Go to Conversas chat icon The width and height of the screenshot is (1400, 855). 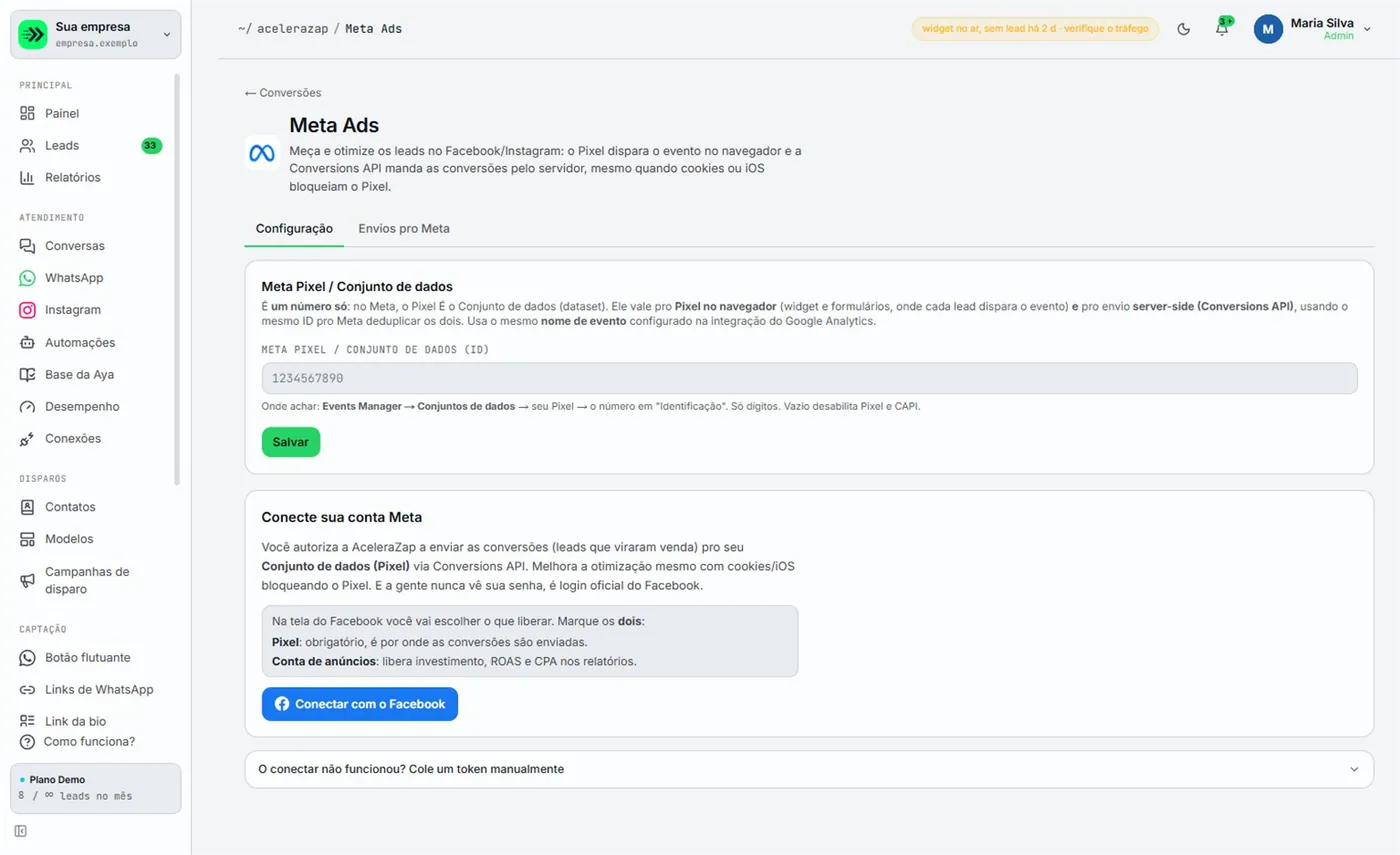click(x=27, y=246)
